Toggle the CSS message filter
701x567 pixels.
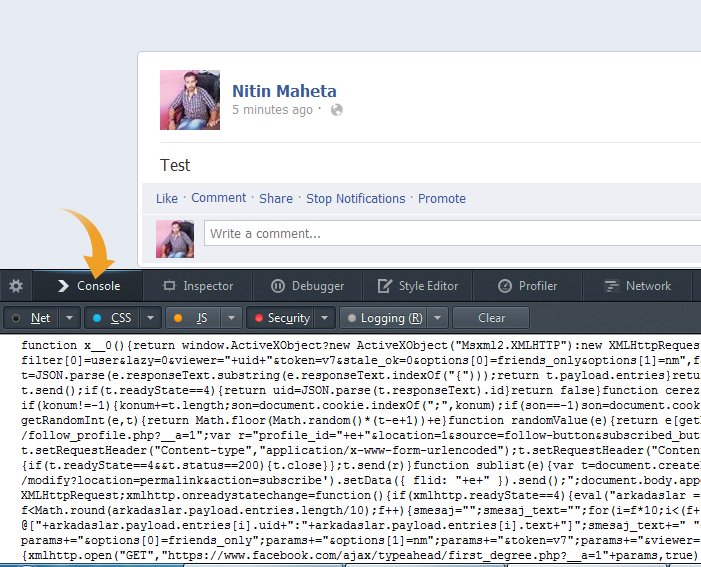pyautogui.click(x=112, y=318)
